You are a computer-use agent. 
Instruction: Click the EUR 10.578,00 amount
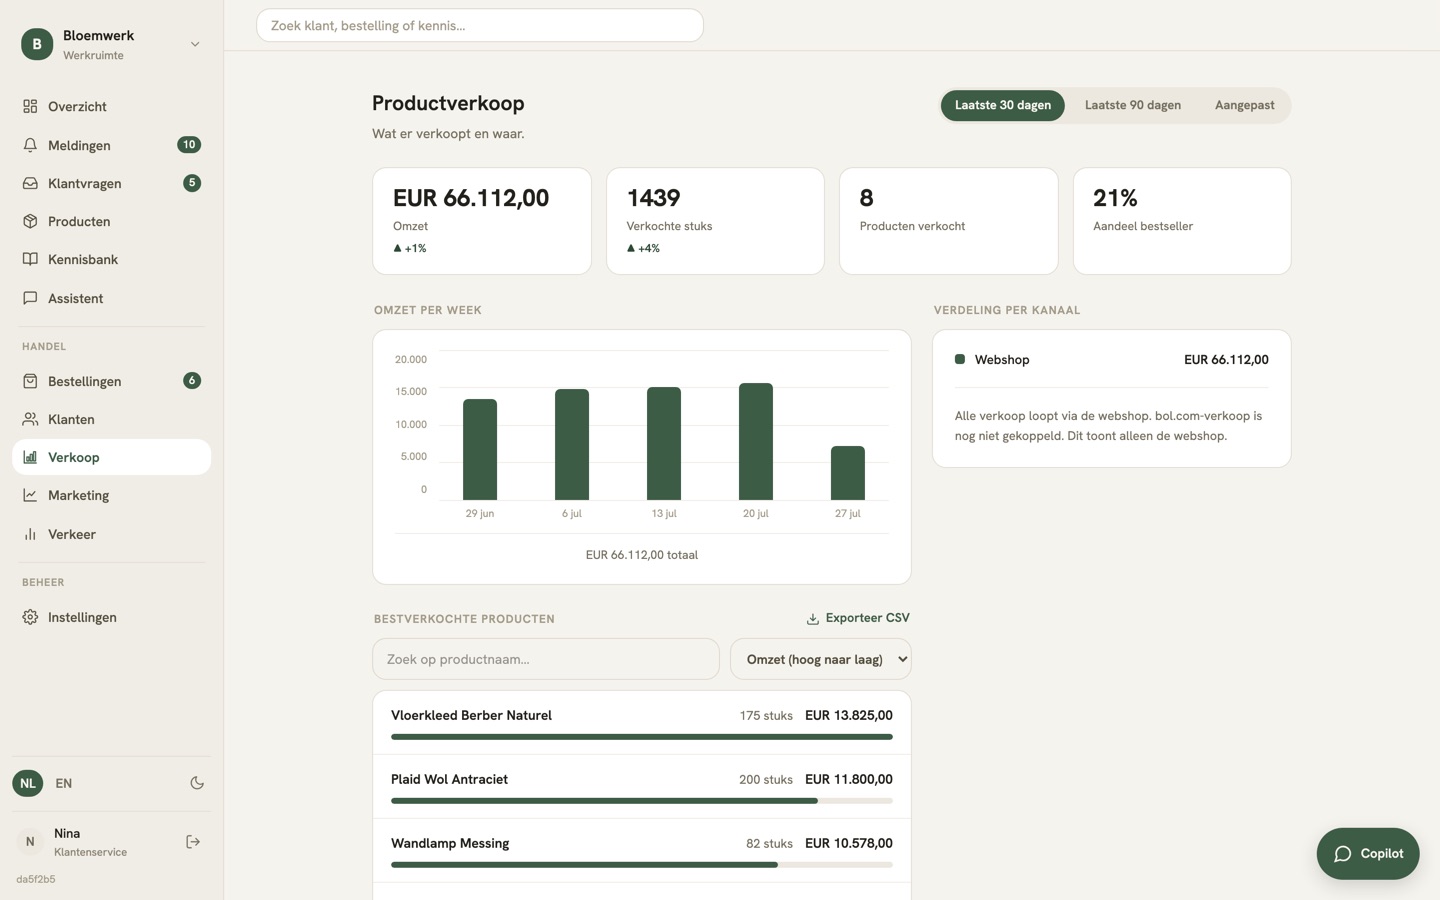tap(849, 843)
